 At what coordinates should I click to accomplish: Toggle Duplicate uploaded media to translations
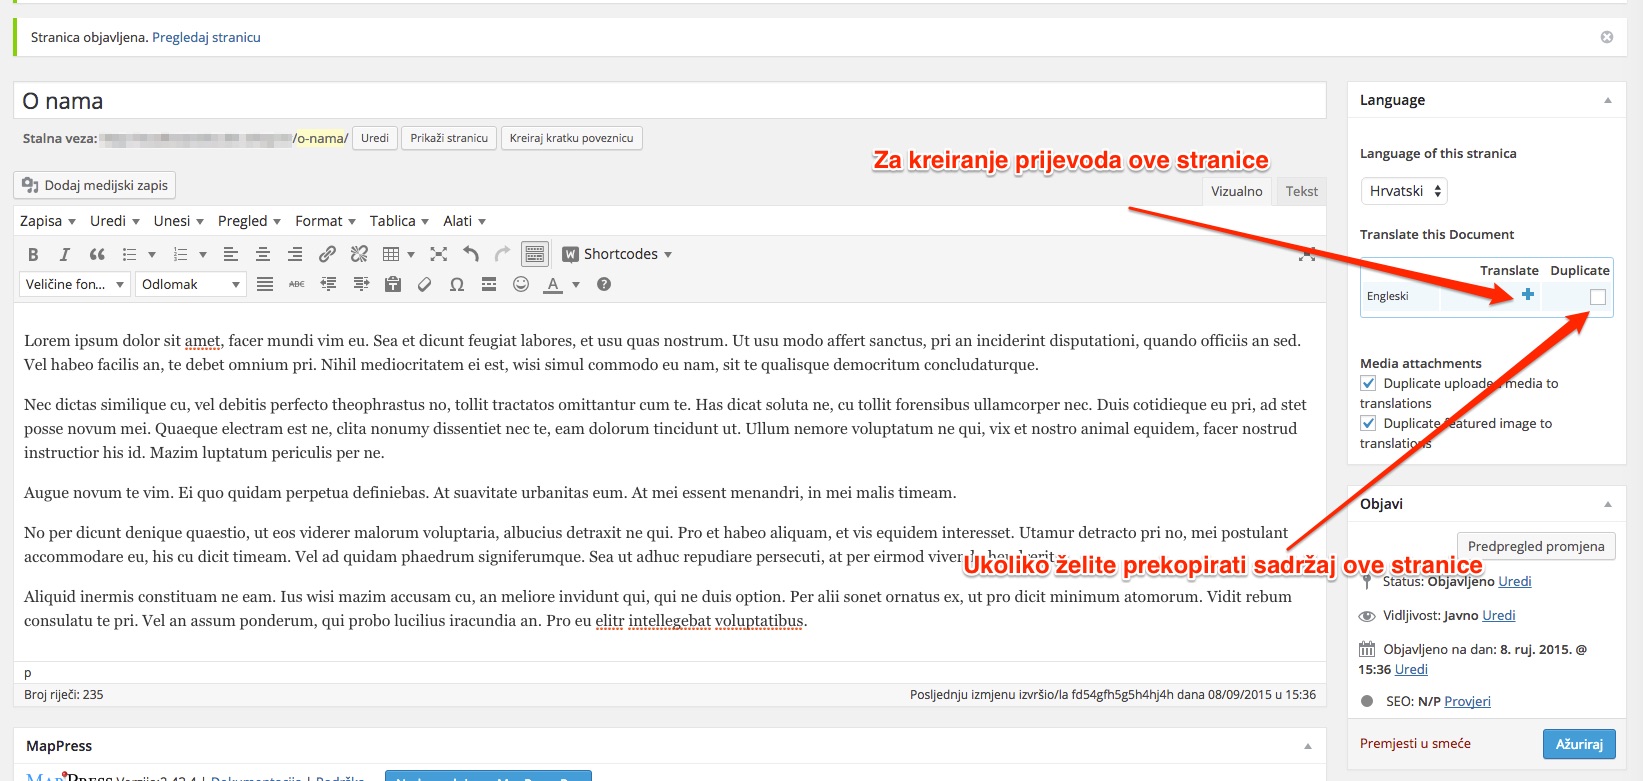coord(1368,383)
